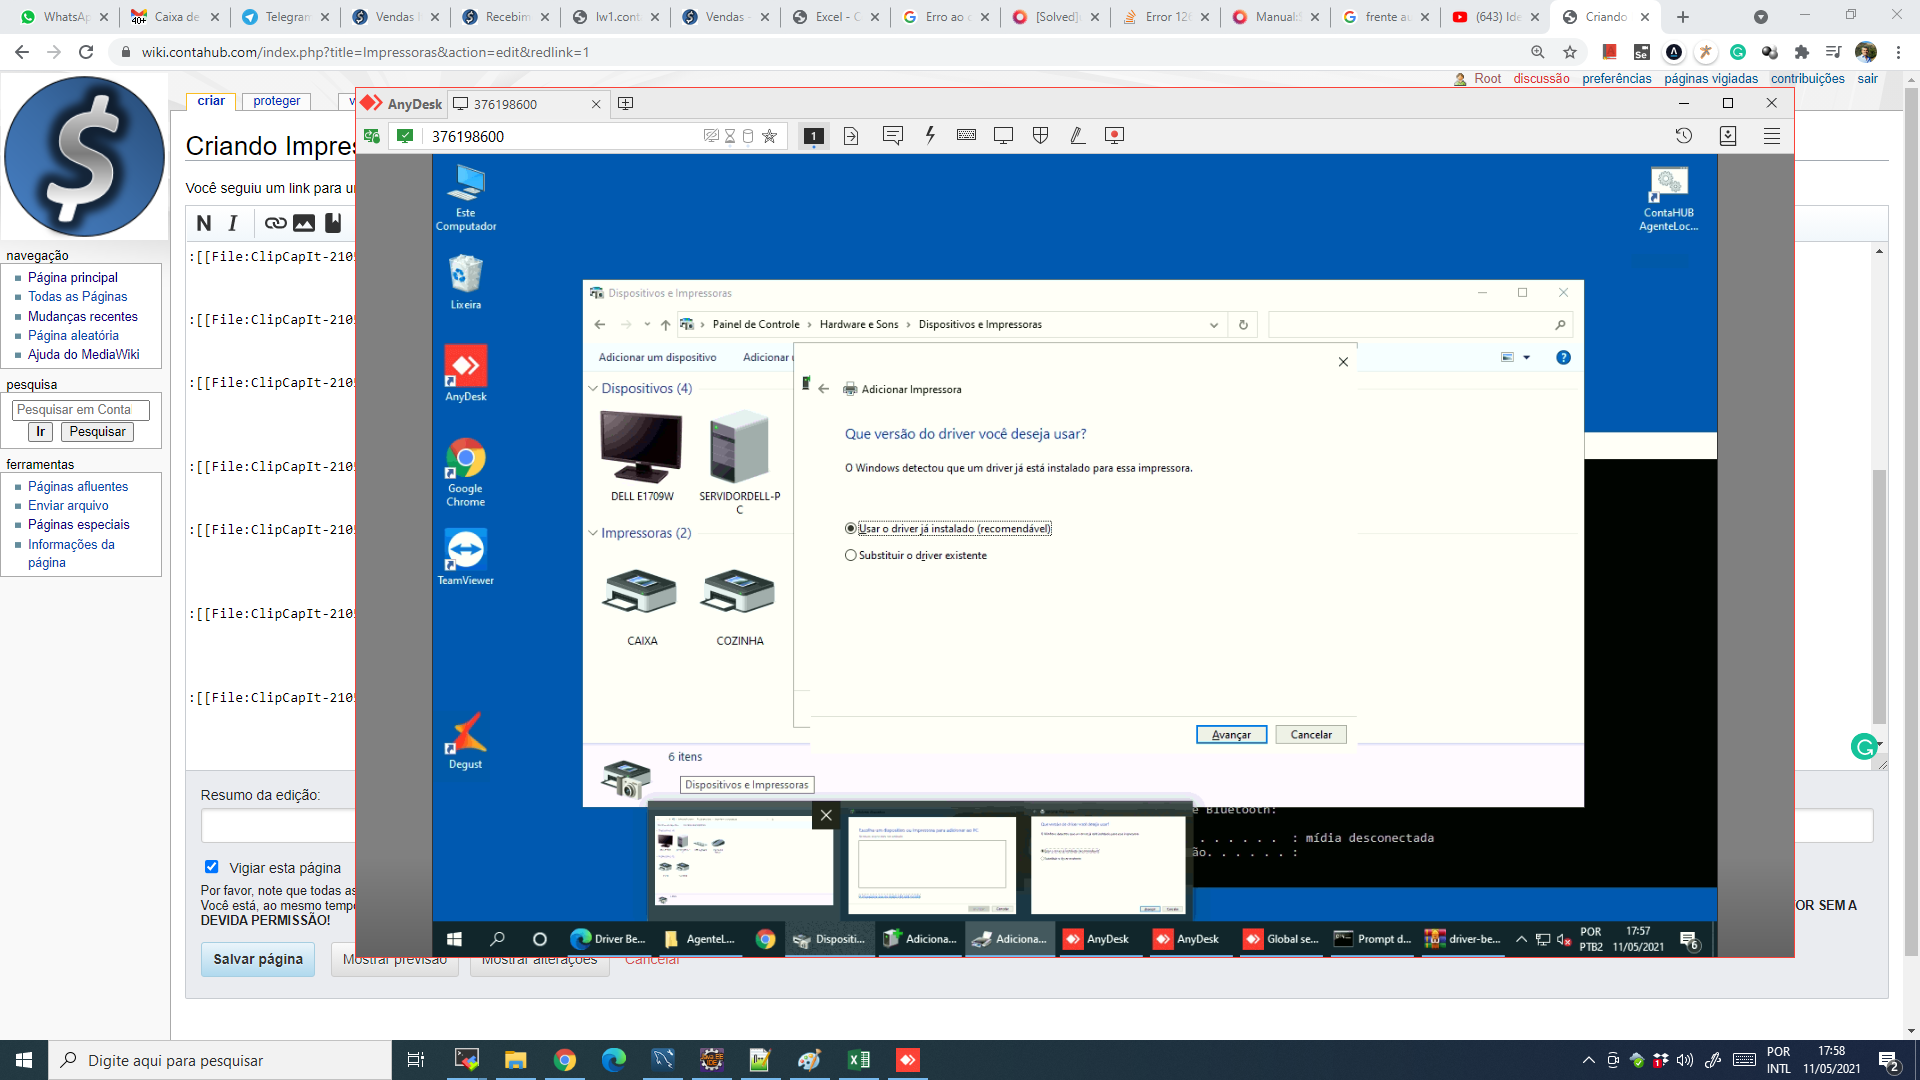Click the Cancelar button in printer wizard
1920x1080 pixels.
pos(1311,734)
